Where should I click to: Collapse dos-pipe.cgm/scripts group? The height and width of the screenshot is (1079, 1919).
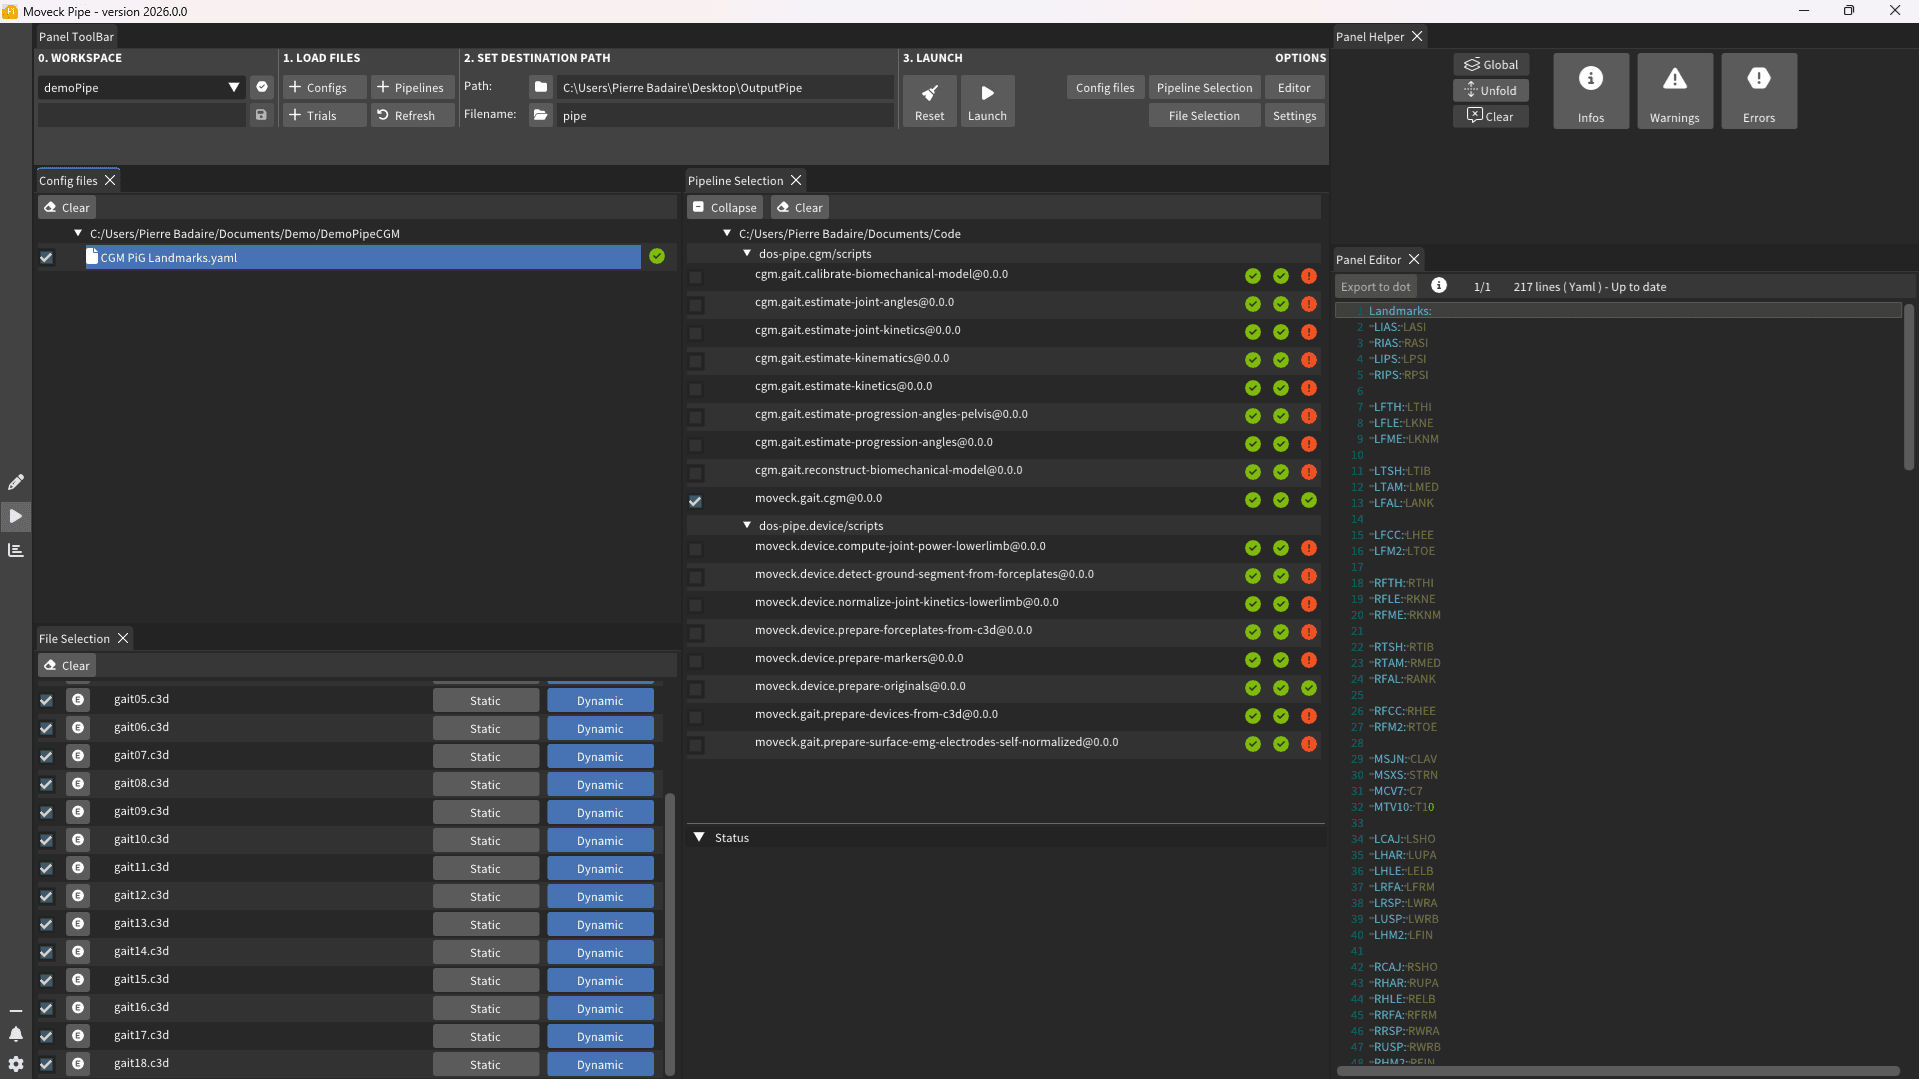747,253
